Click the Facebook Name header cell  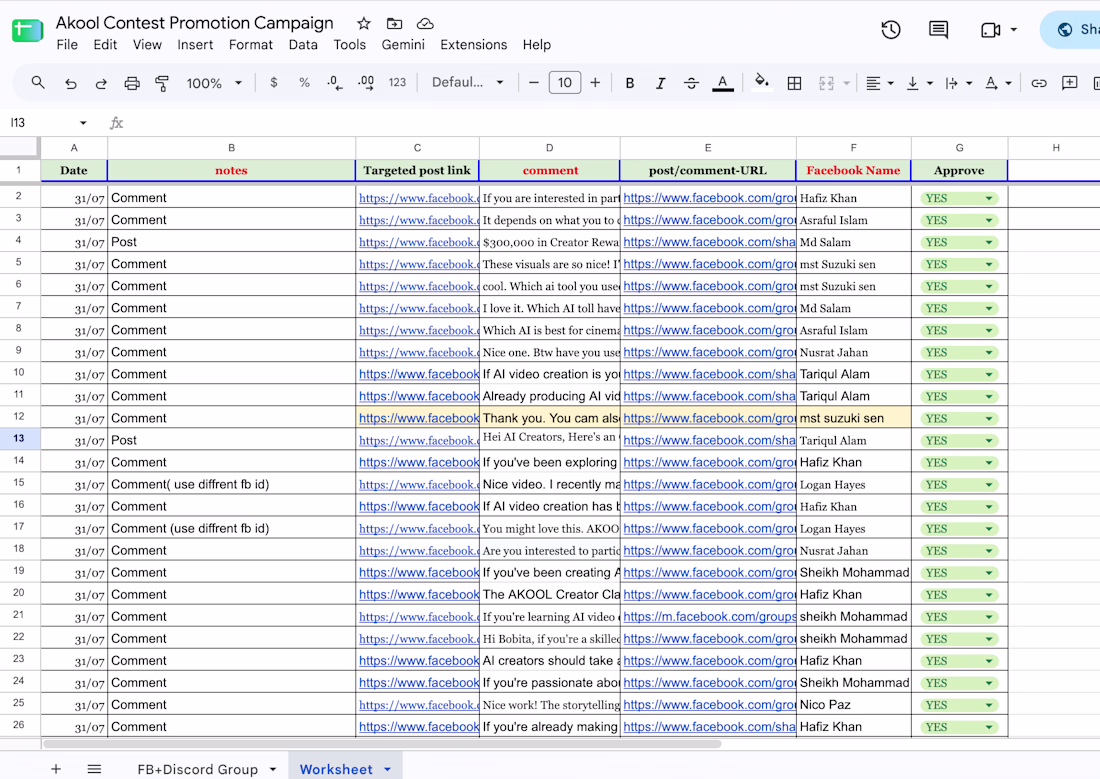853,171
